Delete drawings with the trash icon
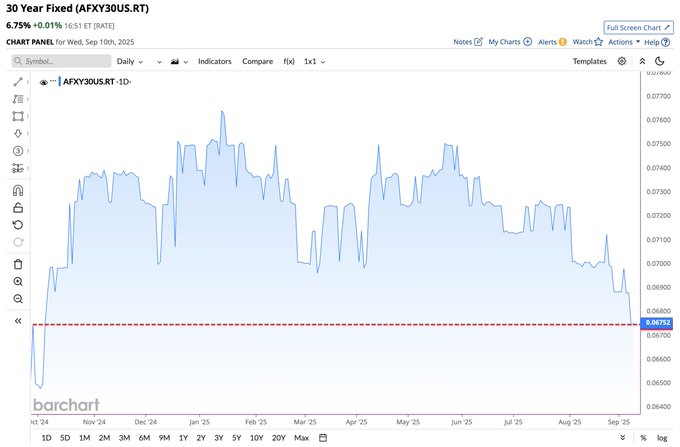This screenshot has height=447, width=680. pos(18,264)
